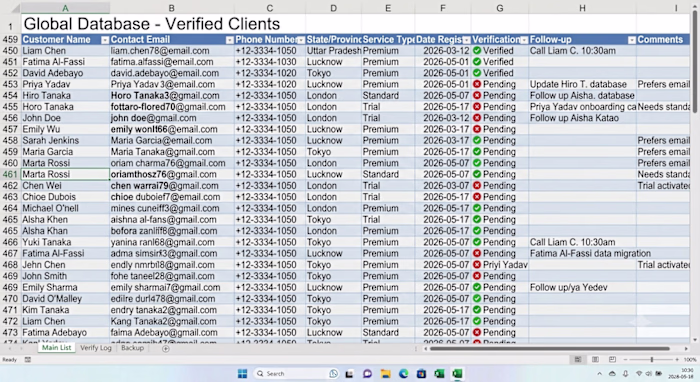Viewport: 700px width, 382px height.
Task: Select the Priyi Yadav verification cell
Action: click(x=500, y=265)
